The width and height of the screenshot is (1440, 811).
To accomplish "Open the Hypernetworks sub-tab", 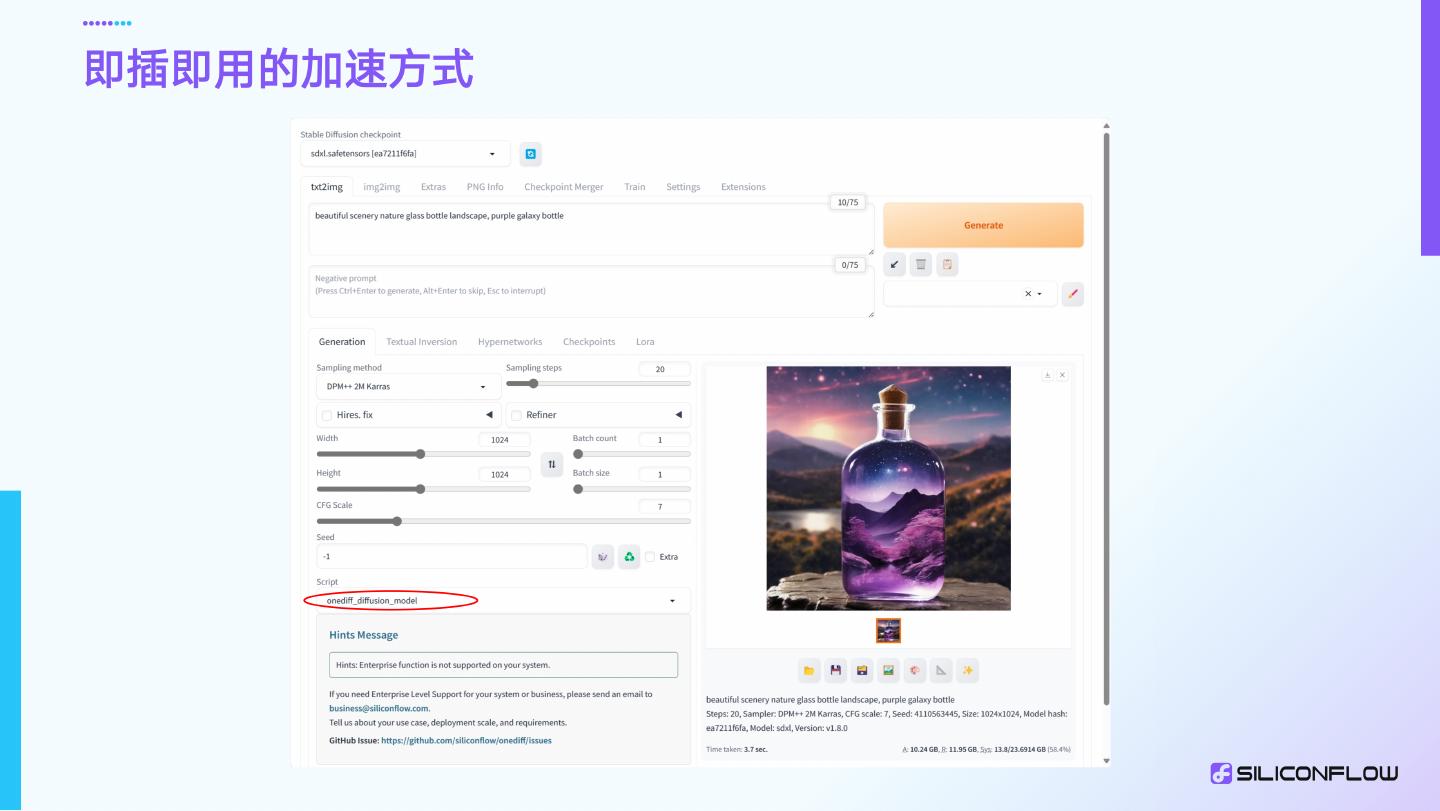I will [510, 342].
